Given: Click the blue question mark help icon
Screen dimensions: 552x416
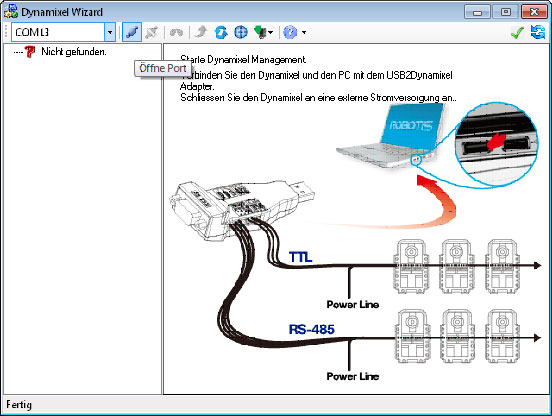Looking at the screenshot, I should 290,32.
